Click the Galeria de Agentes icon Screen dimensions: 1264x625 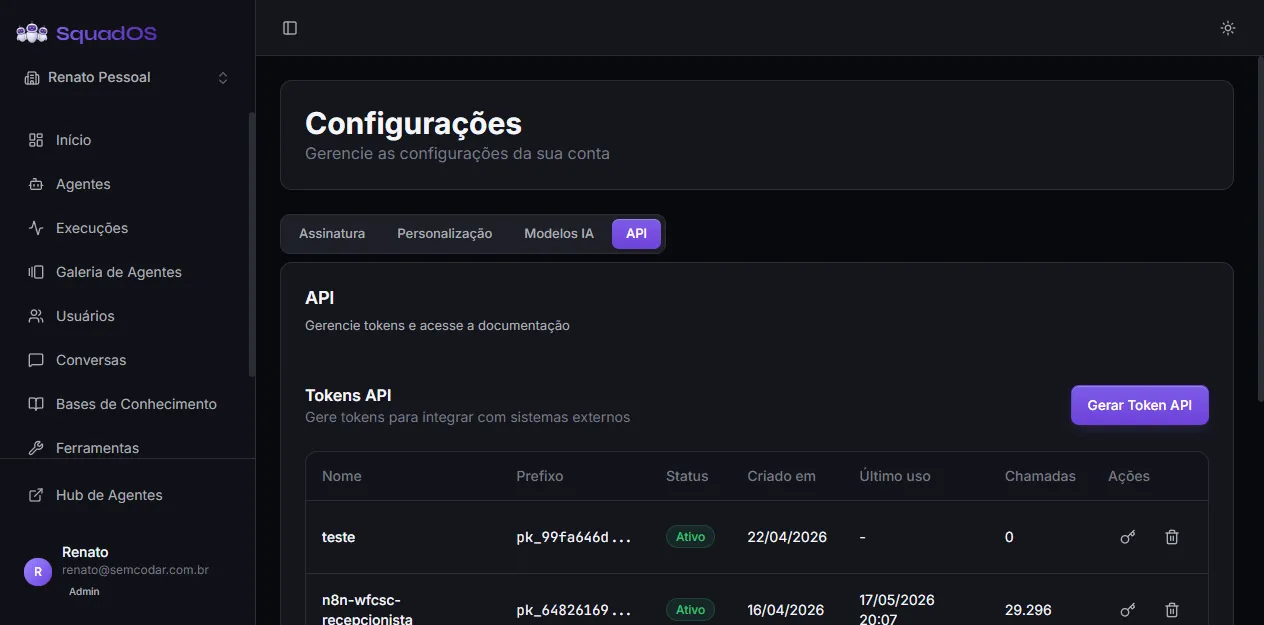coord(36,272)
